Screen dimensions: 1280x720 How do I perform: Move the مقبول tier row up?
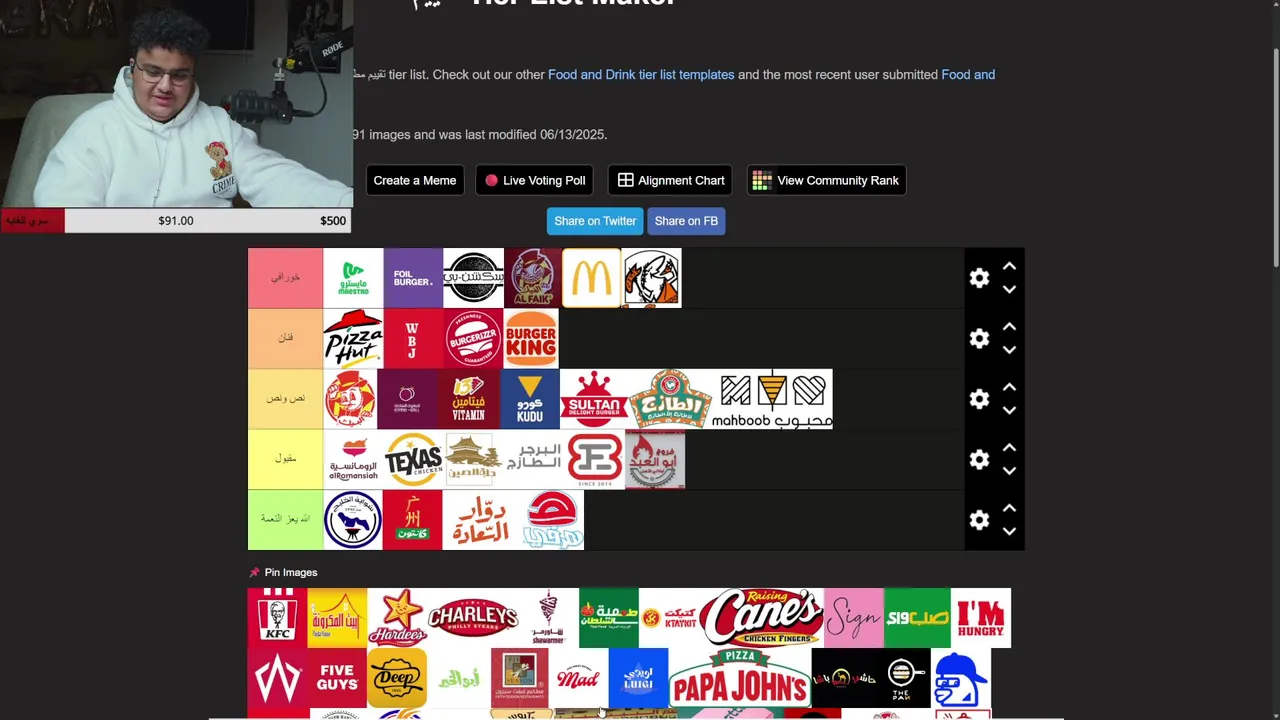click(x=1009, y=447)
